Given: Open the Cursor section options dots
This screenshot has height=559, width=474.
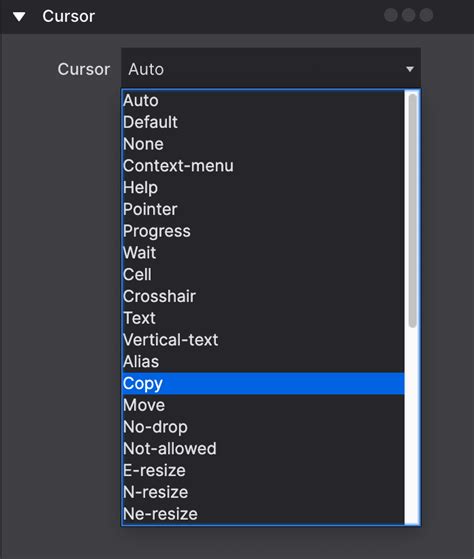Looking at the screenshot, I should [408, 15].
